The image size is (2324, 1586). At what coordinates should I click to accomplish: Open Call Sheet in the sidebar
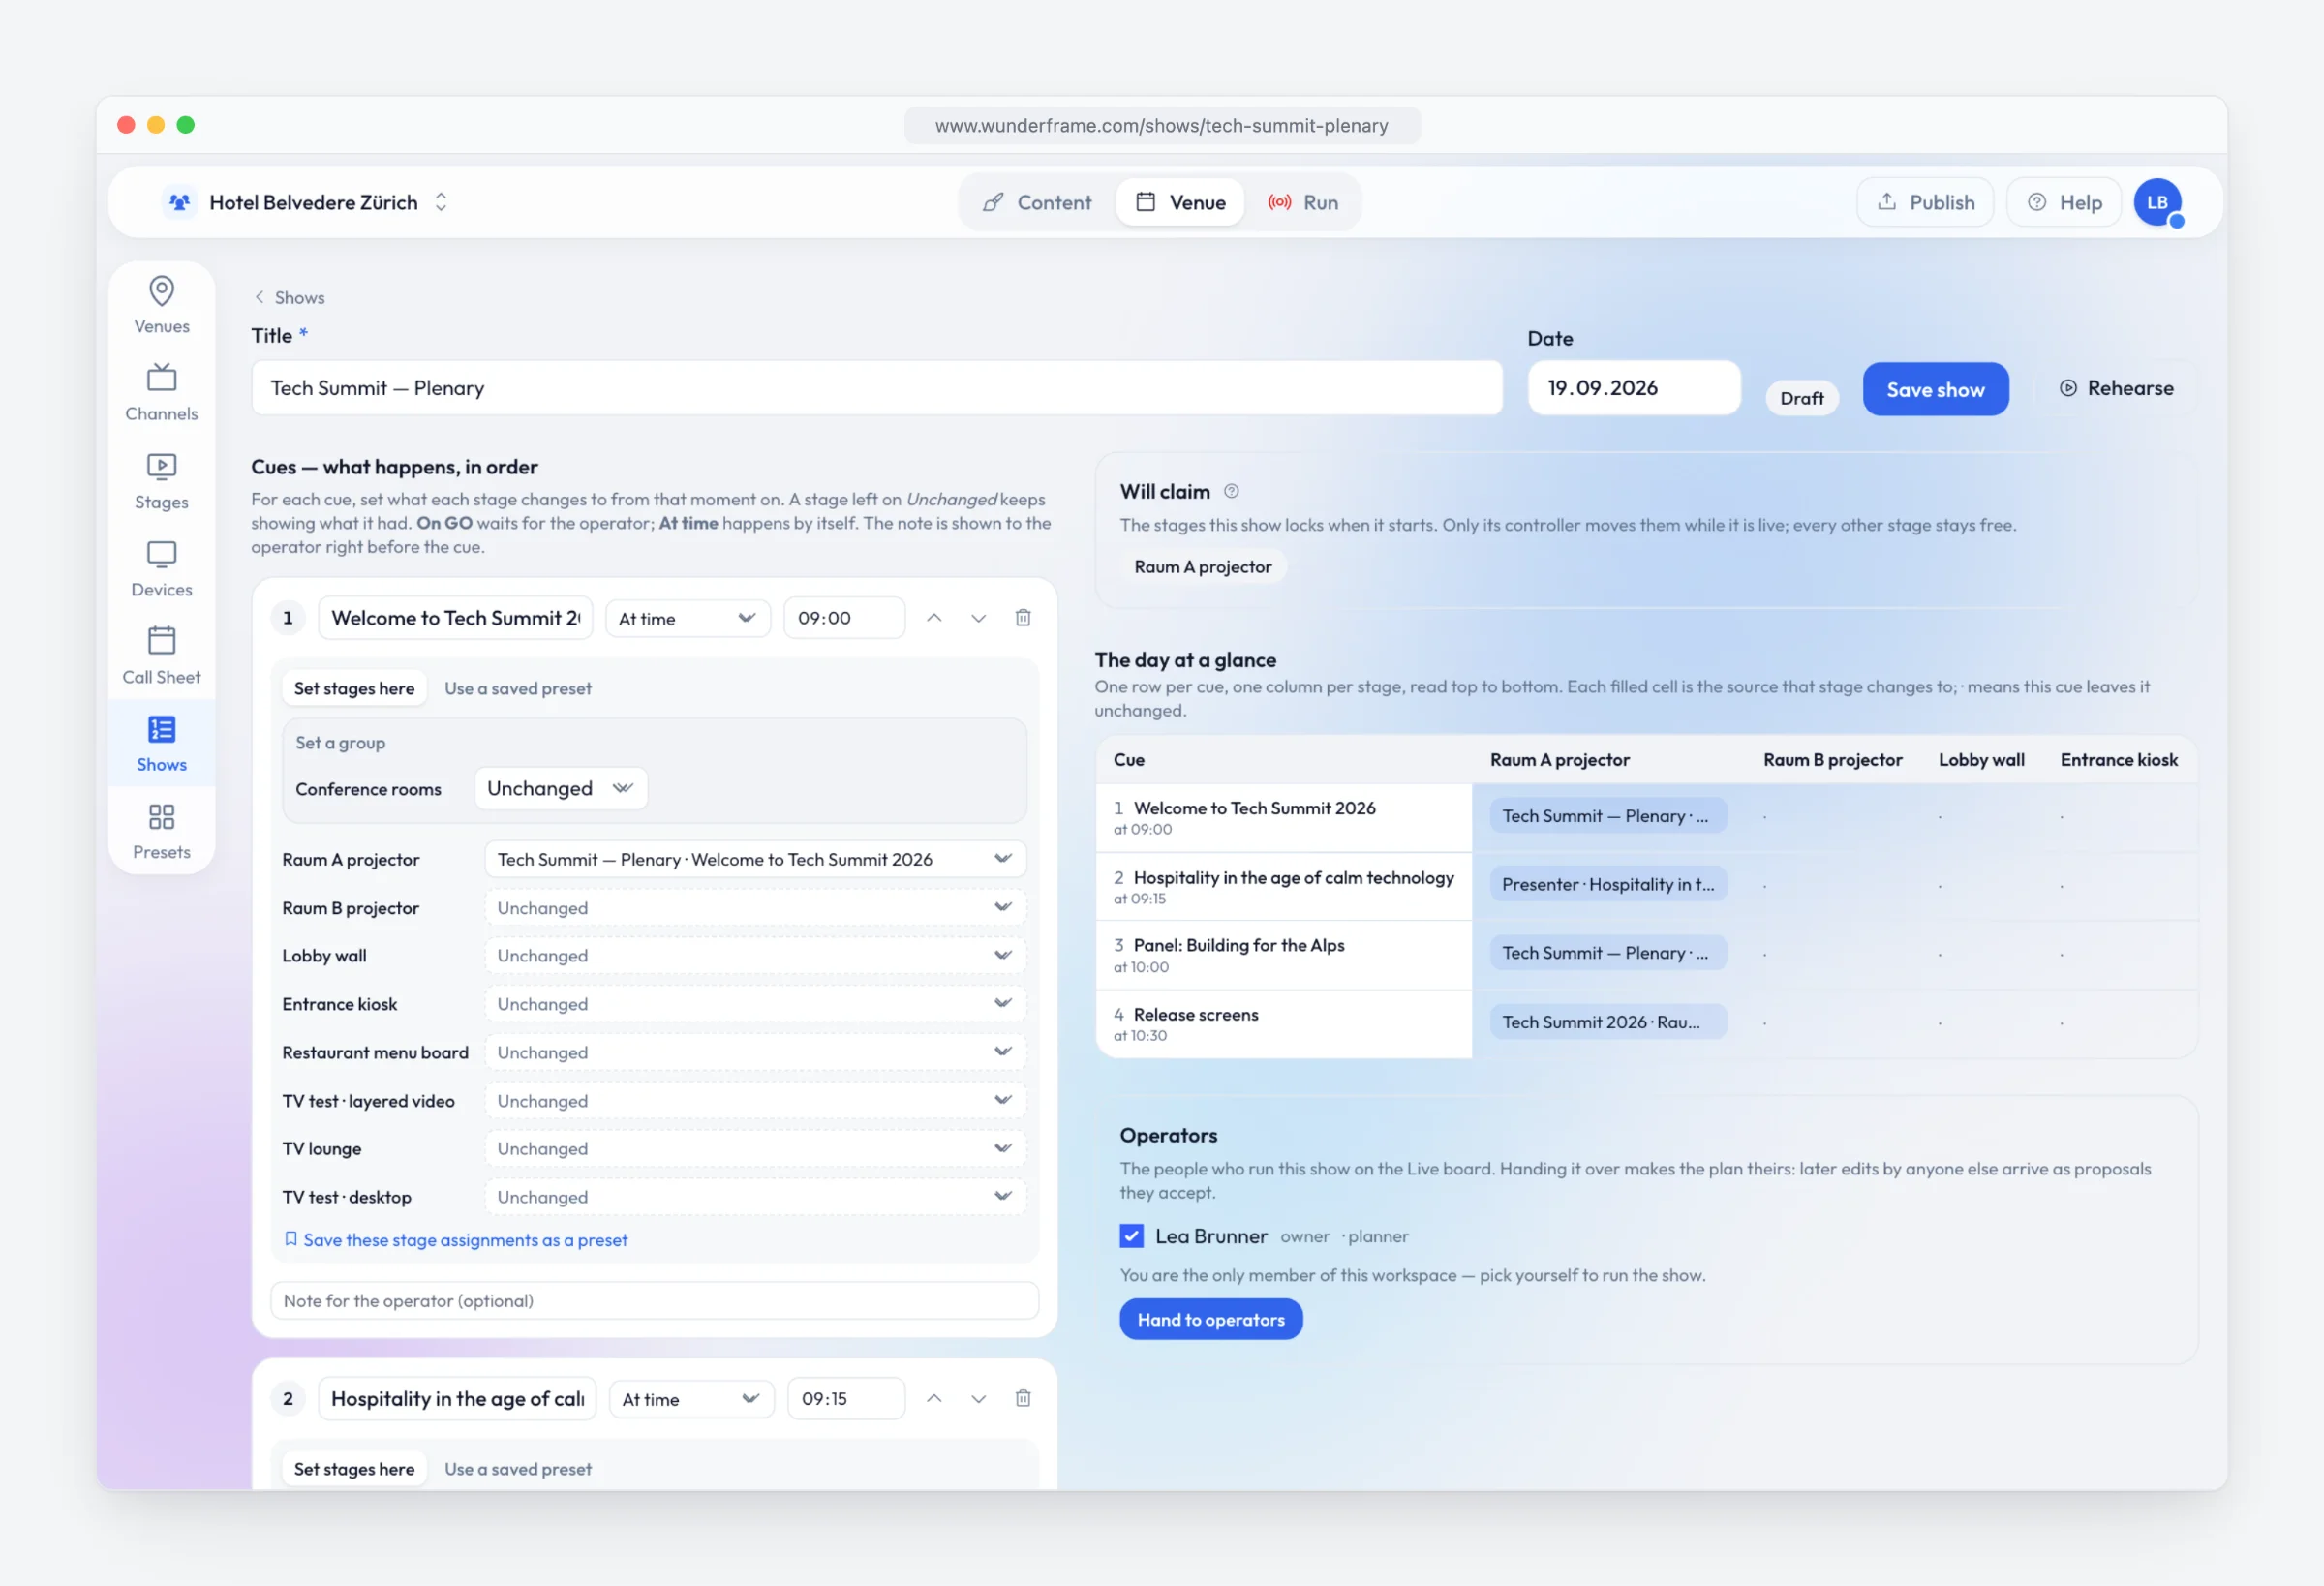click(x=161, y=656)
